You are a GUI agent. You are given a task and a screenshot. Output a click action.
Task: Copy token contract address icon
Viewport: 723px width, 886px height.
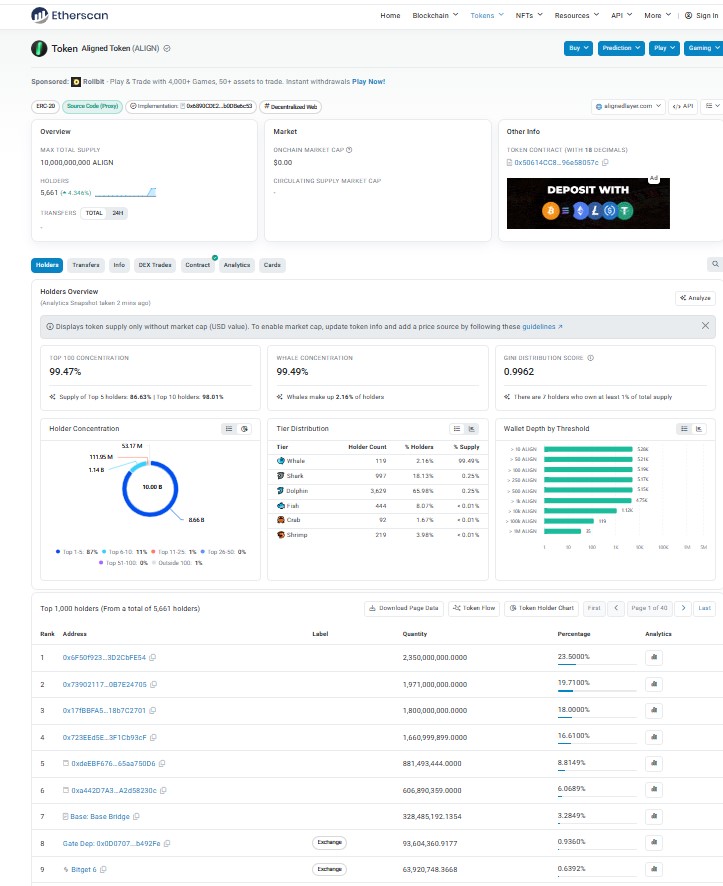[605, 163]
